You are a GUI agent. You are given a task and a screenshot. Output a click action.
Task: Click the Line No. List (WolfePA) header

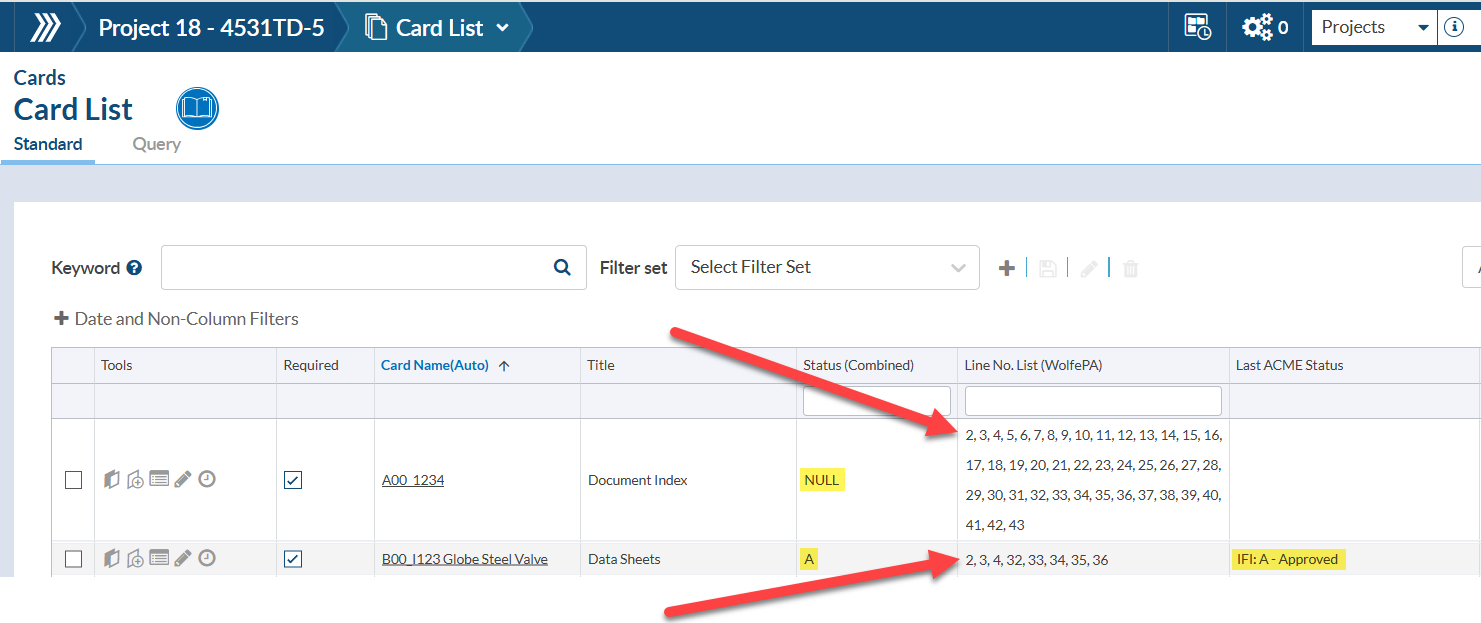(x=1033, y=365)
